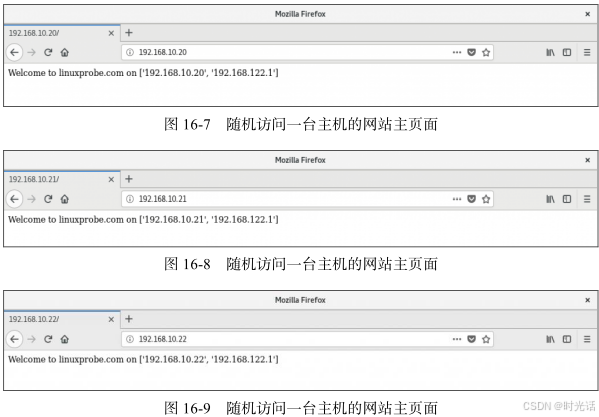Viewport: 599px width, 417px height.
Task: Reload the 192.168.10.21 page
Action: click(x=48, y=199)
